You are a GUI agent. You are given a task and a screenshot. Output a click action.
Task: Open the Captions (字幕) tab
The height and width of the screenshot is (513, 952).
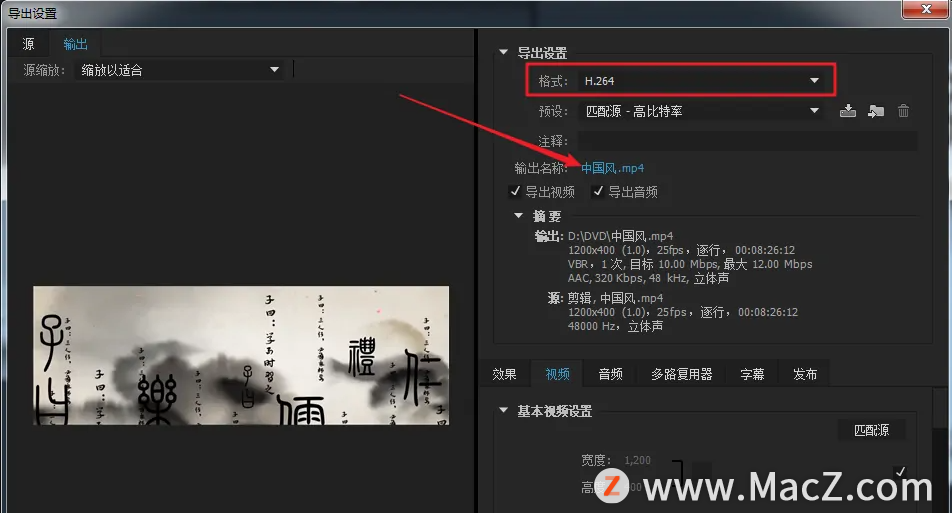coord(752,374)
